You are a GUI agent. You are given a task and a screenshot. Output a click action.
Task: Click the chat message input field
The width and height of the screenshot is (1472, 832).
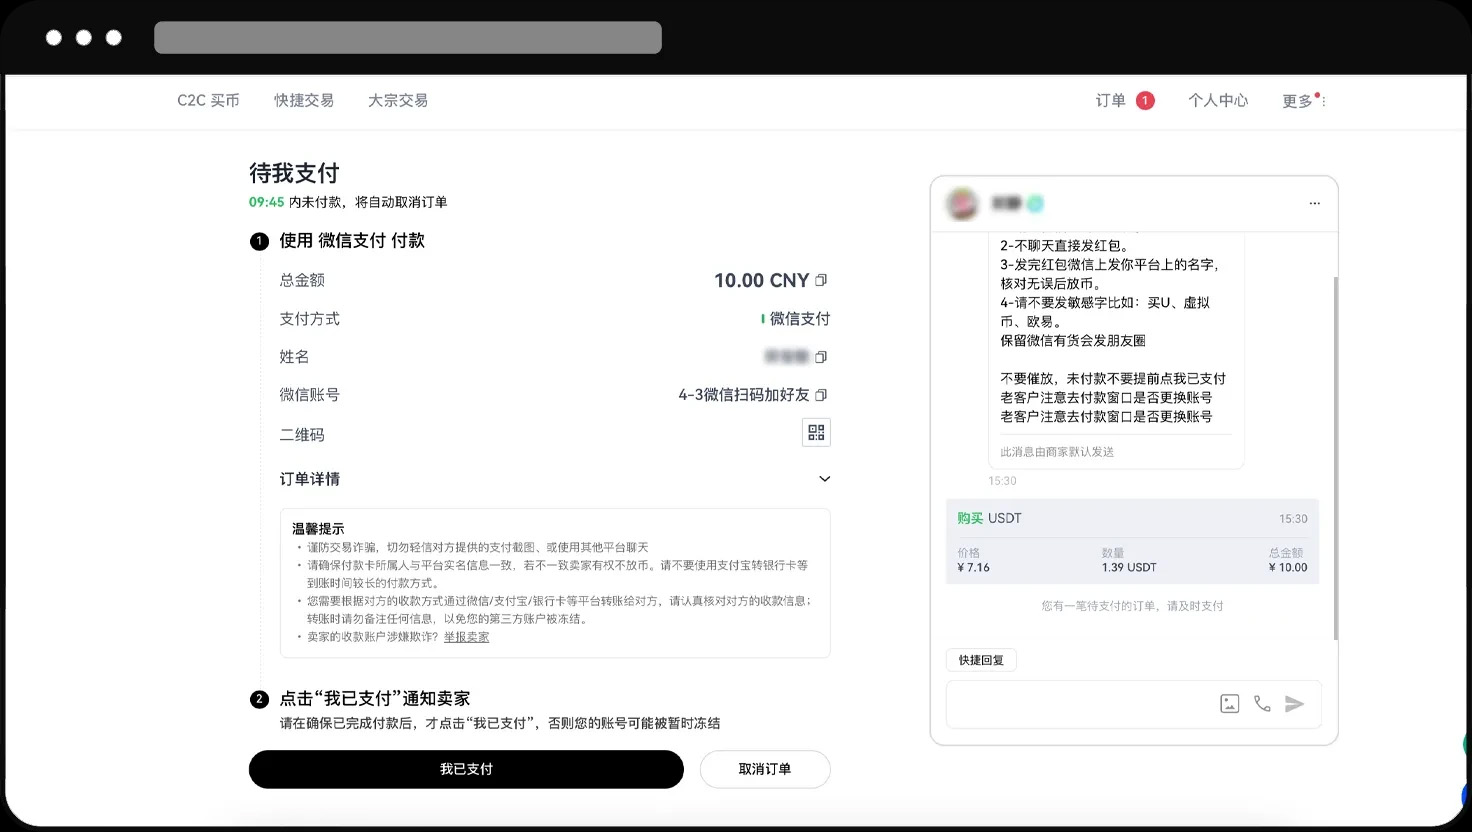pyautogui.click(x=1080, y=703)
